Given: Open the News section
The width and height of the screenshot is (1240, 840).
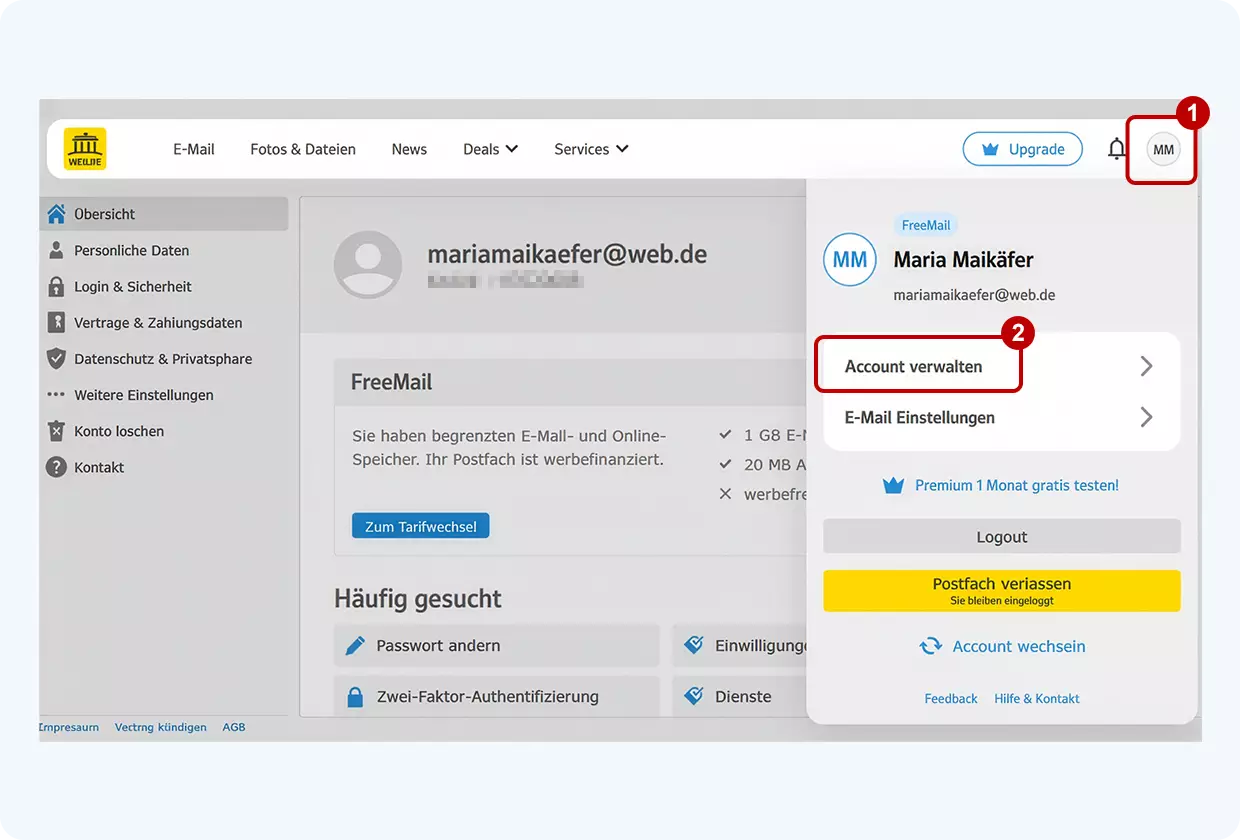Looking at the screenshot, I should coord(409,148).
